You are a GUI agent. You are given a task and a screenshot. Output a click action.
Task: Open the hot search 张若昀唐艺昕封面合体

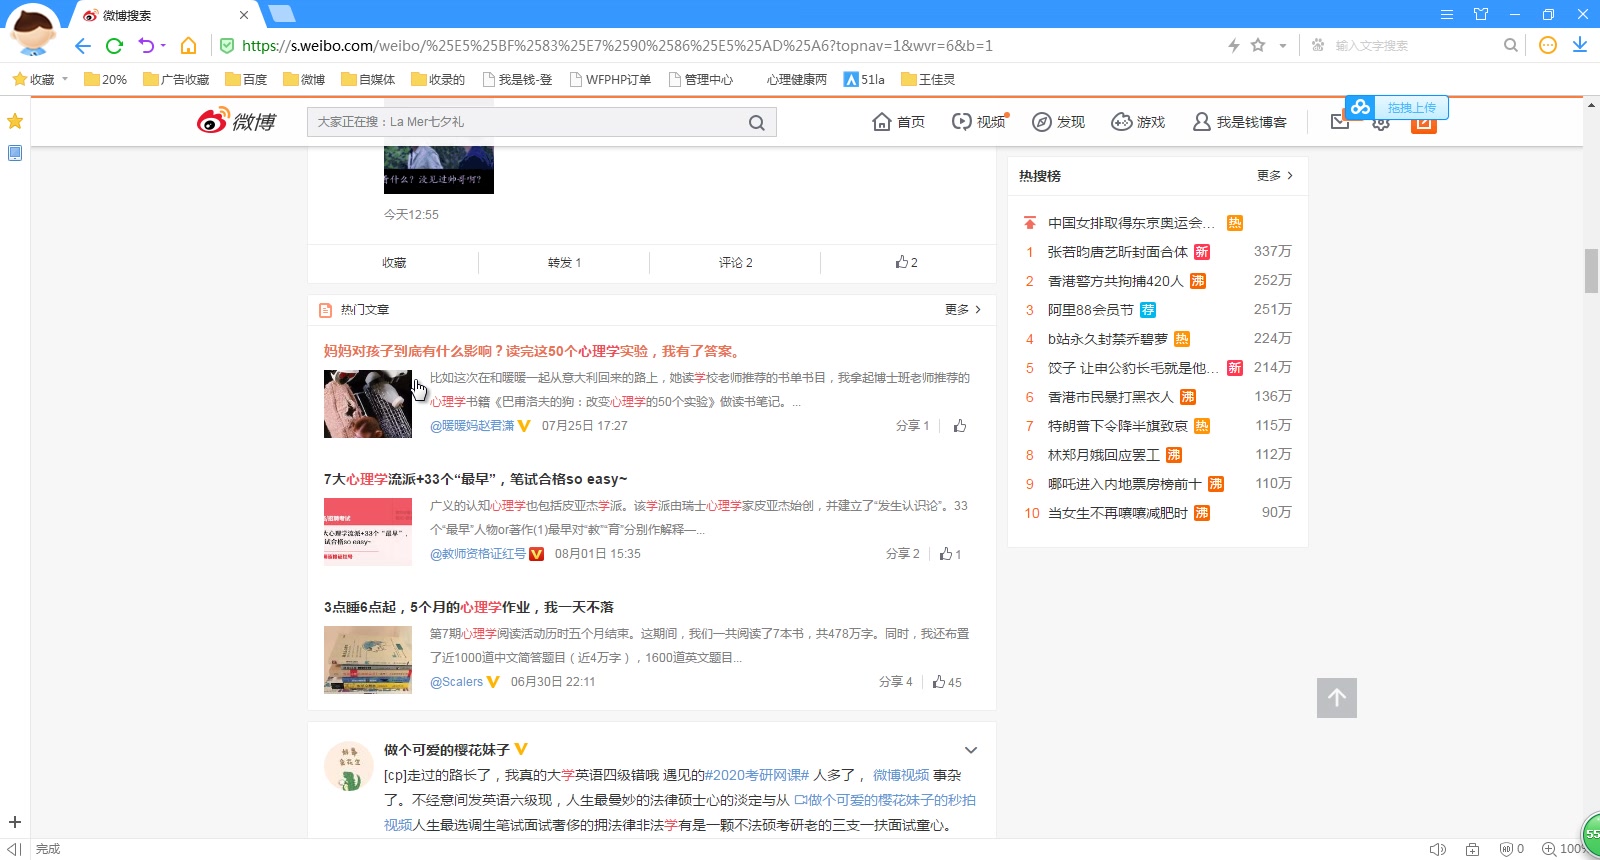pos(1117,252)
